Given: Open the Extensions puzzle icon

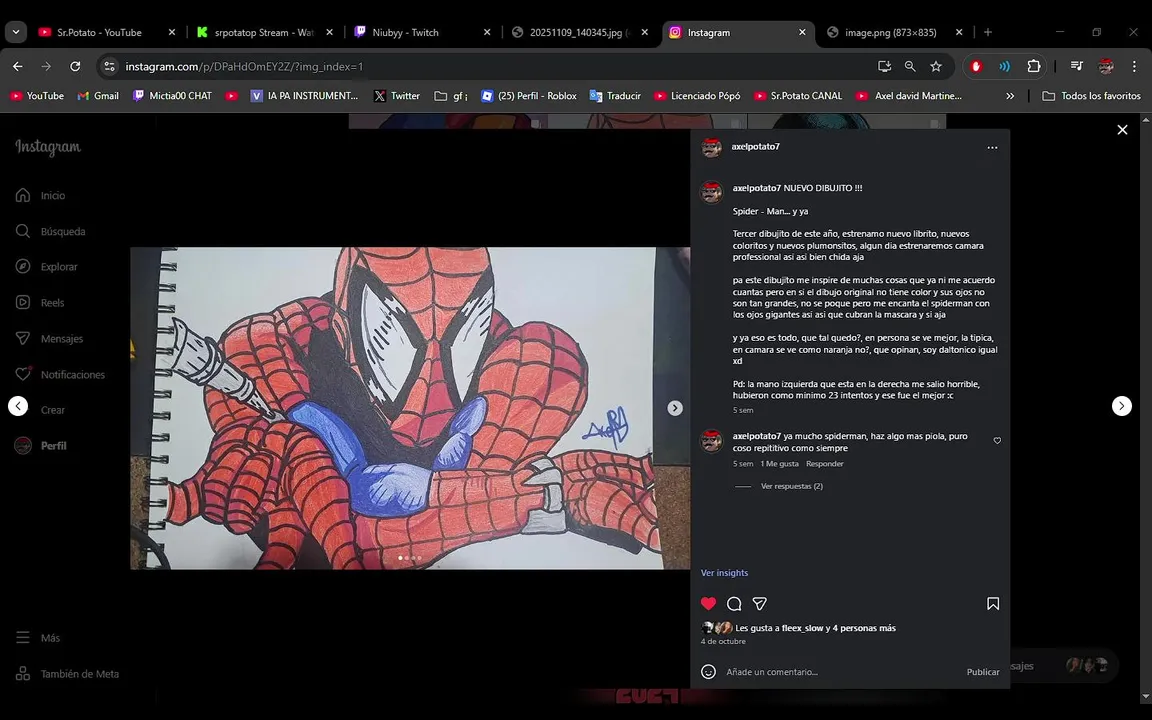Looking at the screenshot, I should coord(1034,66).
